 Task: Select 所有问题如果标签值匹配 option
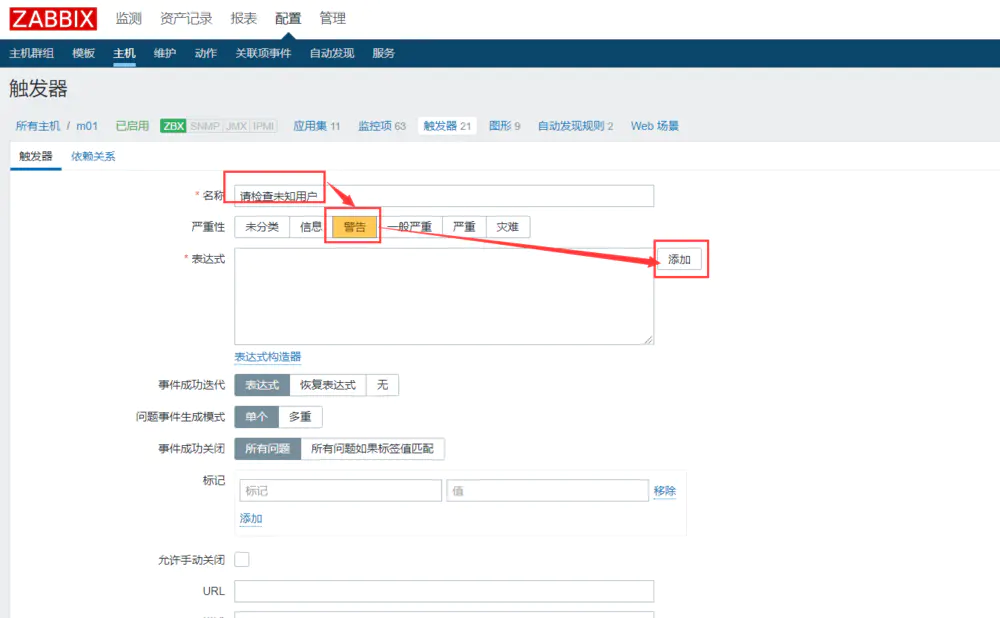(372, 448)
